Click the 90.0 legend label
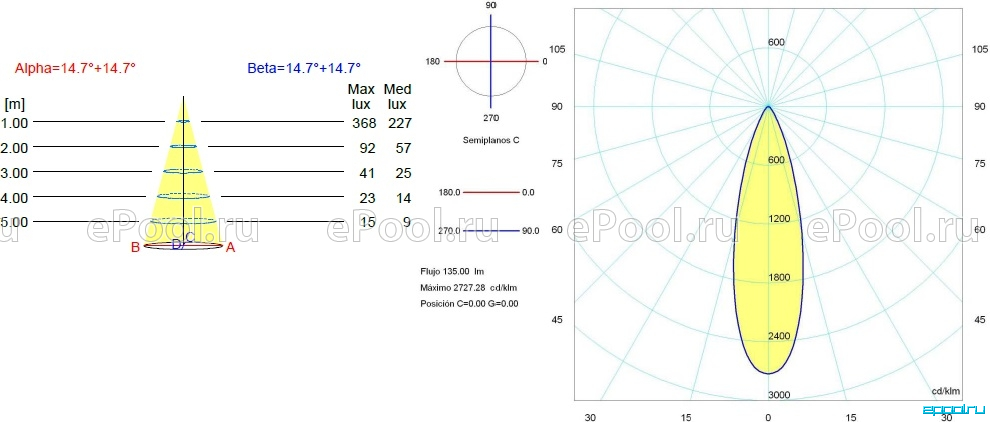The width and height of the screenshot is (990, 422). point(530,231)
